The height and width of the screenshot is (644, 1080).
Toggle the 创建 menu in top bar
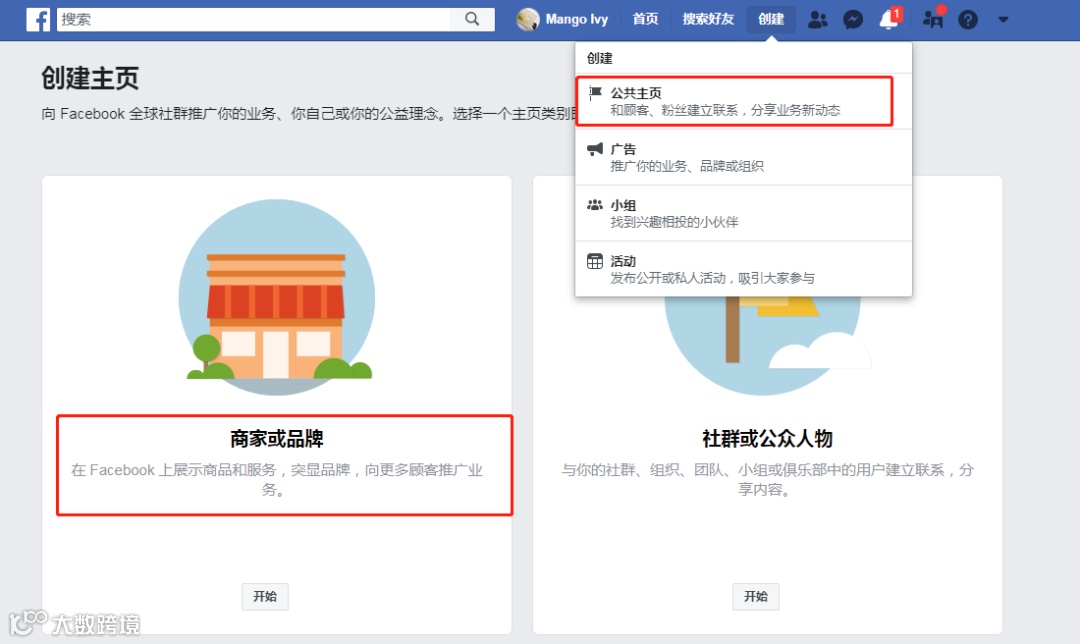pyautogui.click(x=771, y=19)
